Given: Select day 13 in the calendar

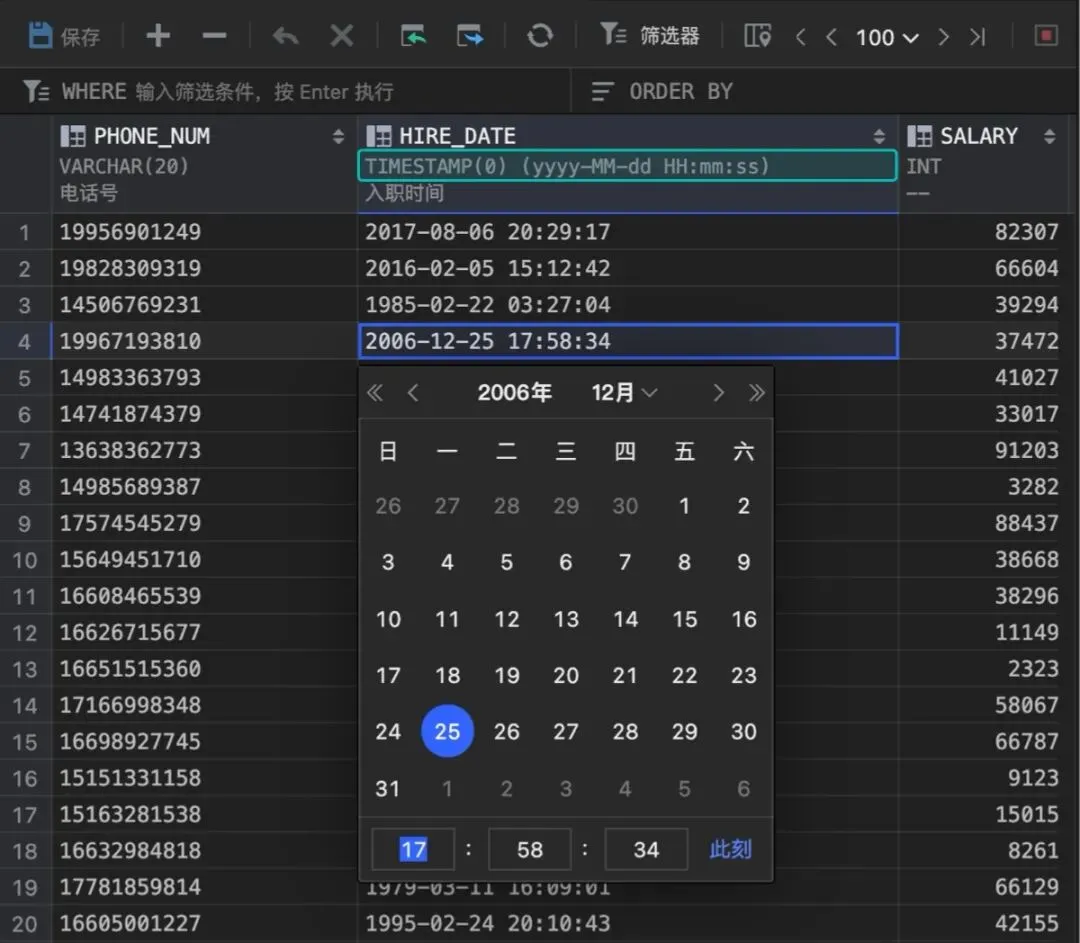Looking at the screenshot, I should [565, 619].
